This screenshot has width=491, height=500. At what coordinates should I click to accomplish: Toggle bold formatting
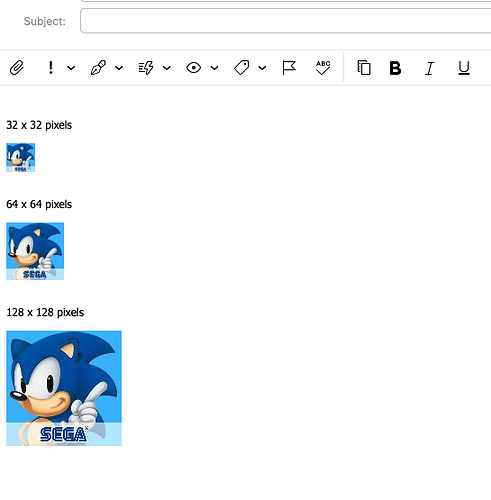click(x=395, y=68)
